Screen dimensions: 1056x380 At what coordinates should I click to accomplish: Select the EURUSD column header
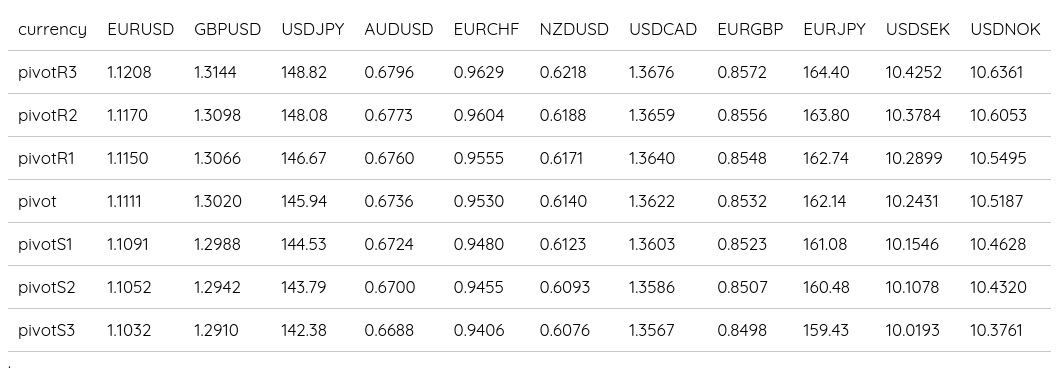point(141,30)
